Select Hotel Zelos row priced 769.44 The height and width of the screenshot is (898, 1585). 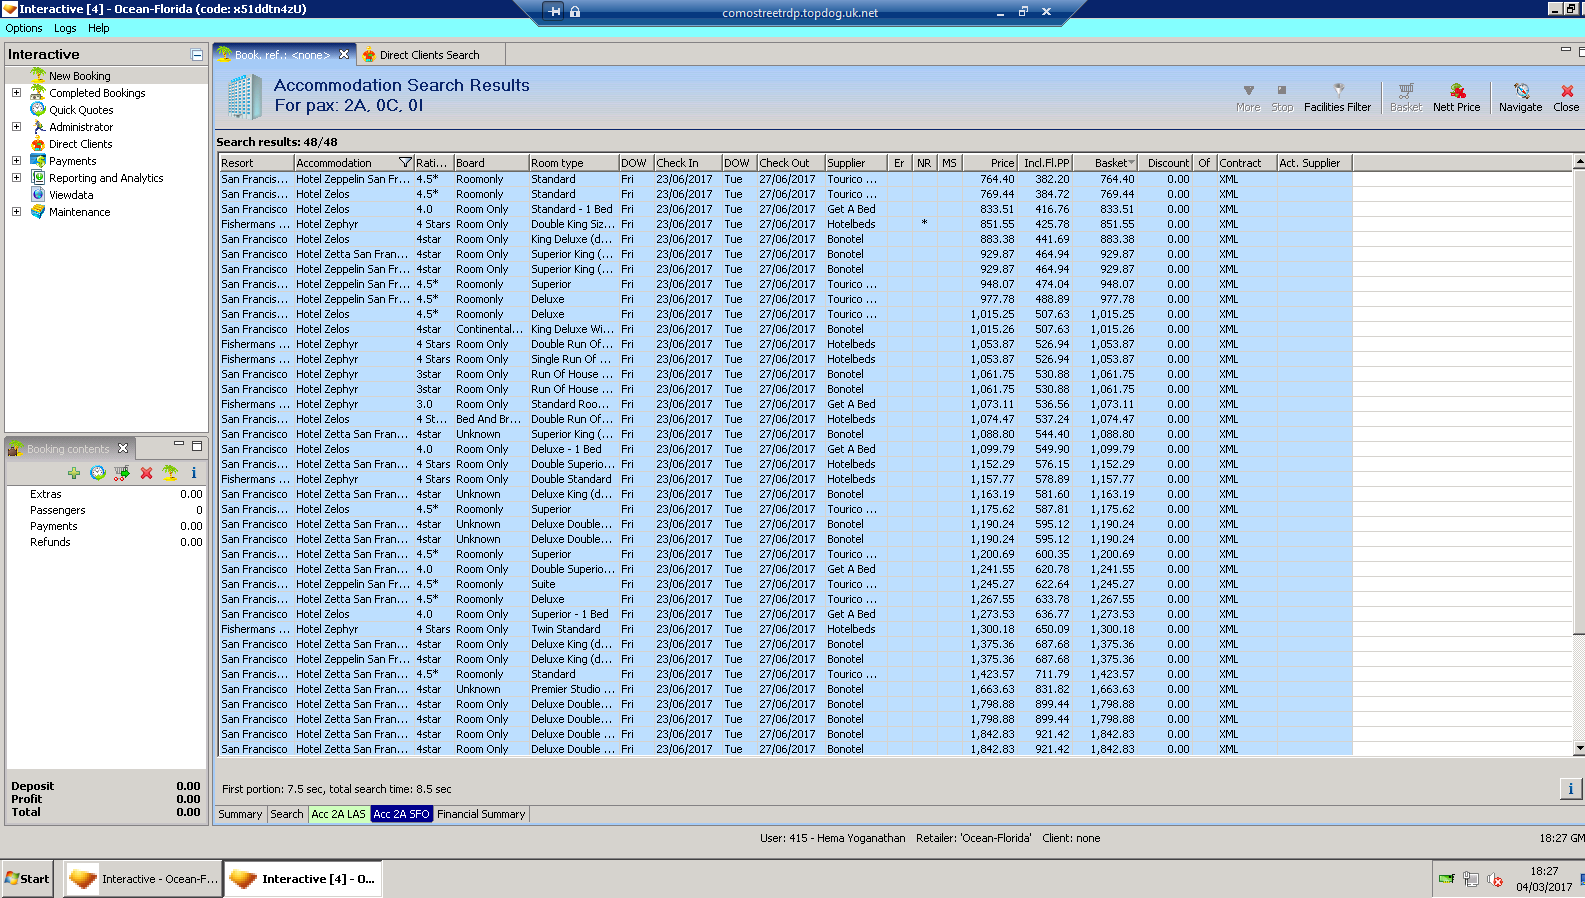(785, 194)
